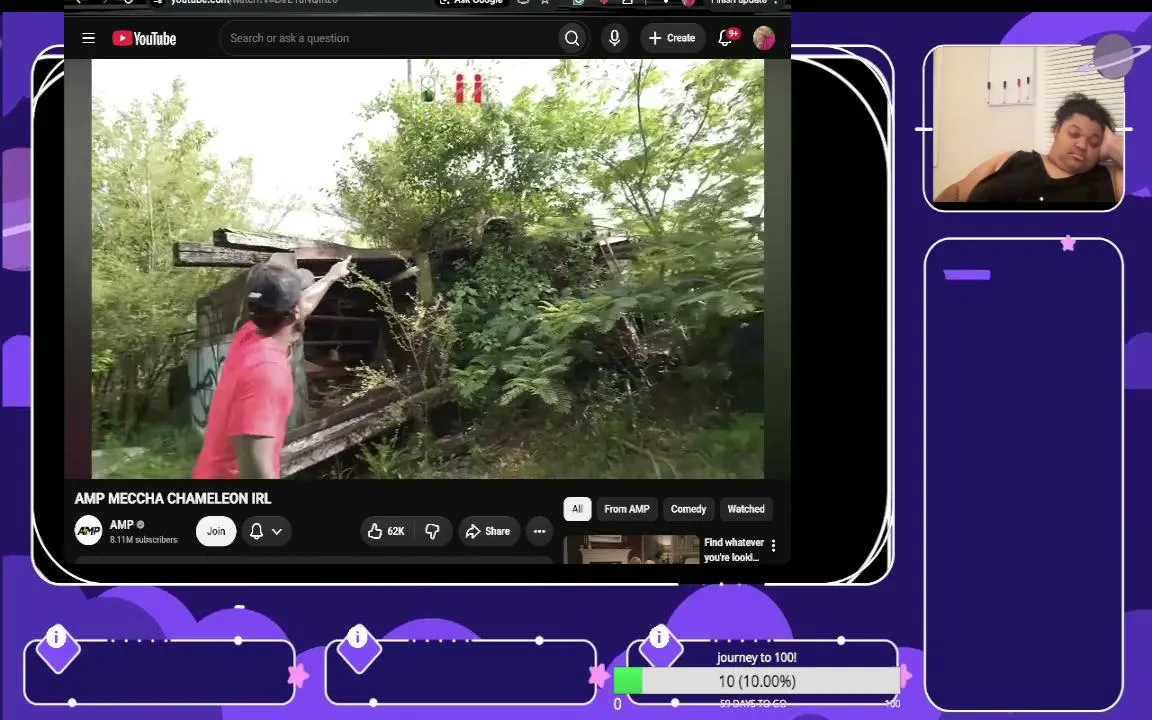Focus the 'Search or ask a question' field

click(x=389, y=38)
